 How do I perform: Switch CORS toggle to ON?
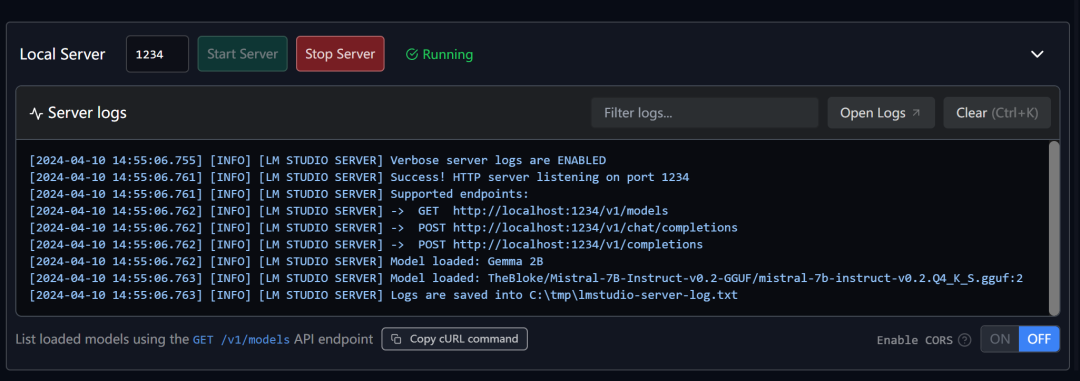[x=1000, y=339]
